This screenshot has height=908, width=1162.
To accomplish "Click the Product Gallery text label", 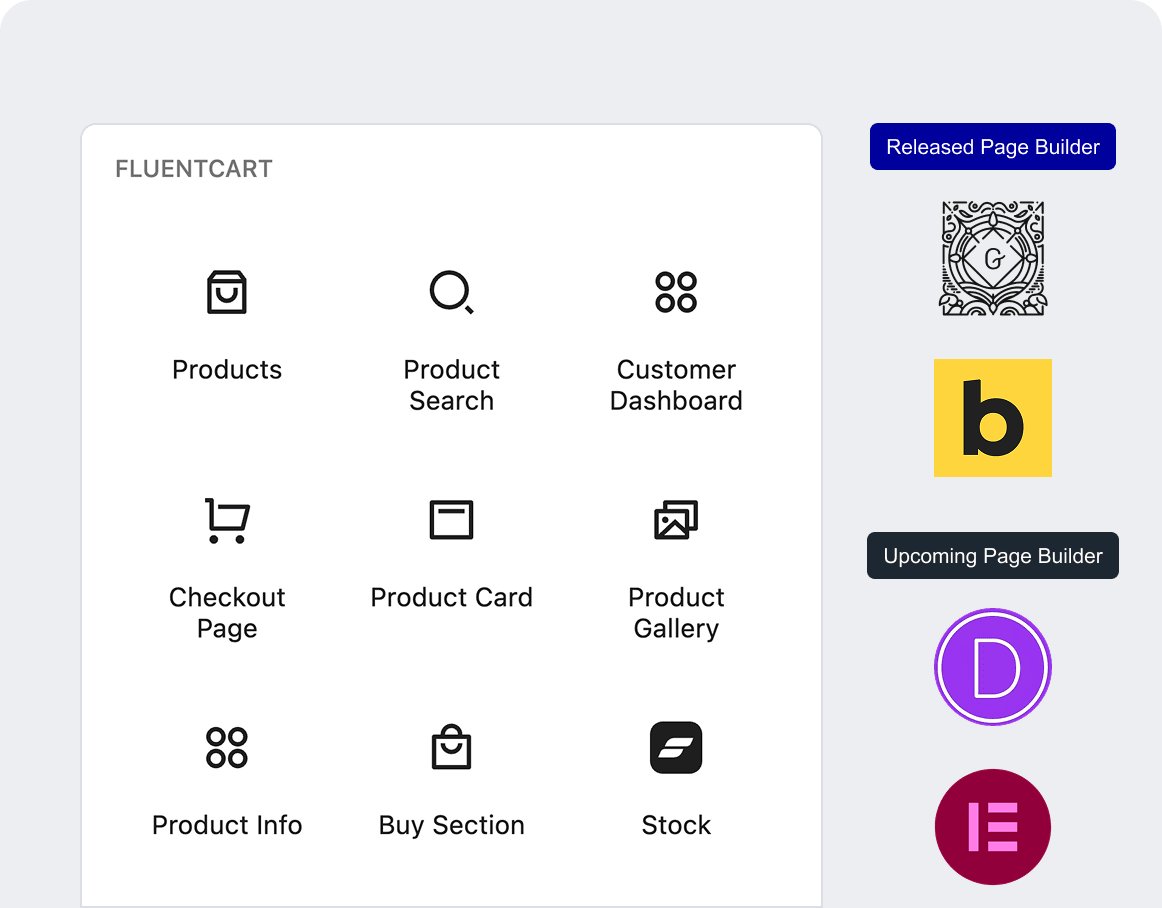I will click(x=676, y=613).
